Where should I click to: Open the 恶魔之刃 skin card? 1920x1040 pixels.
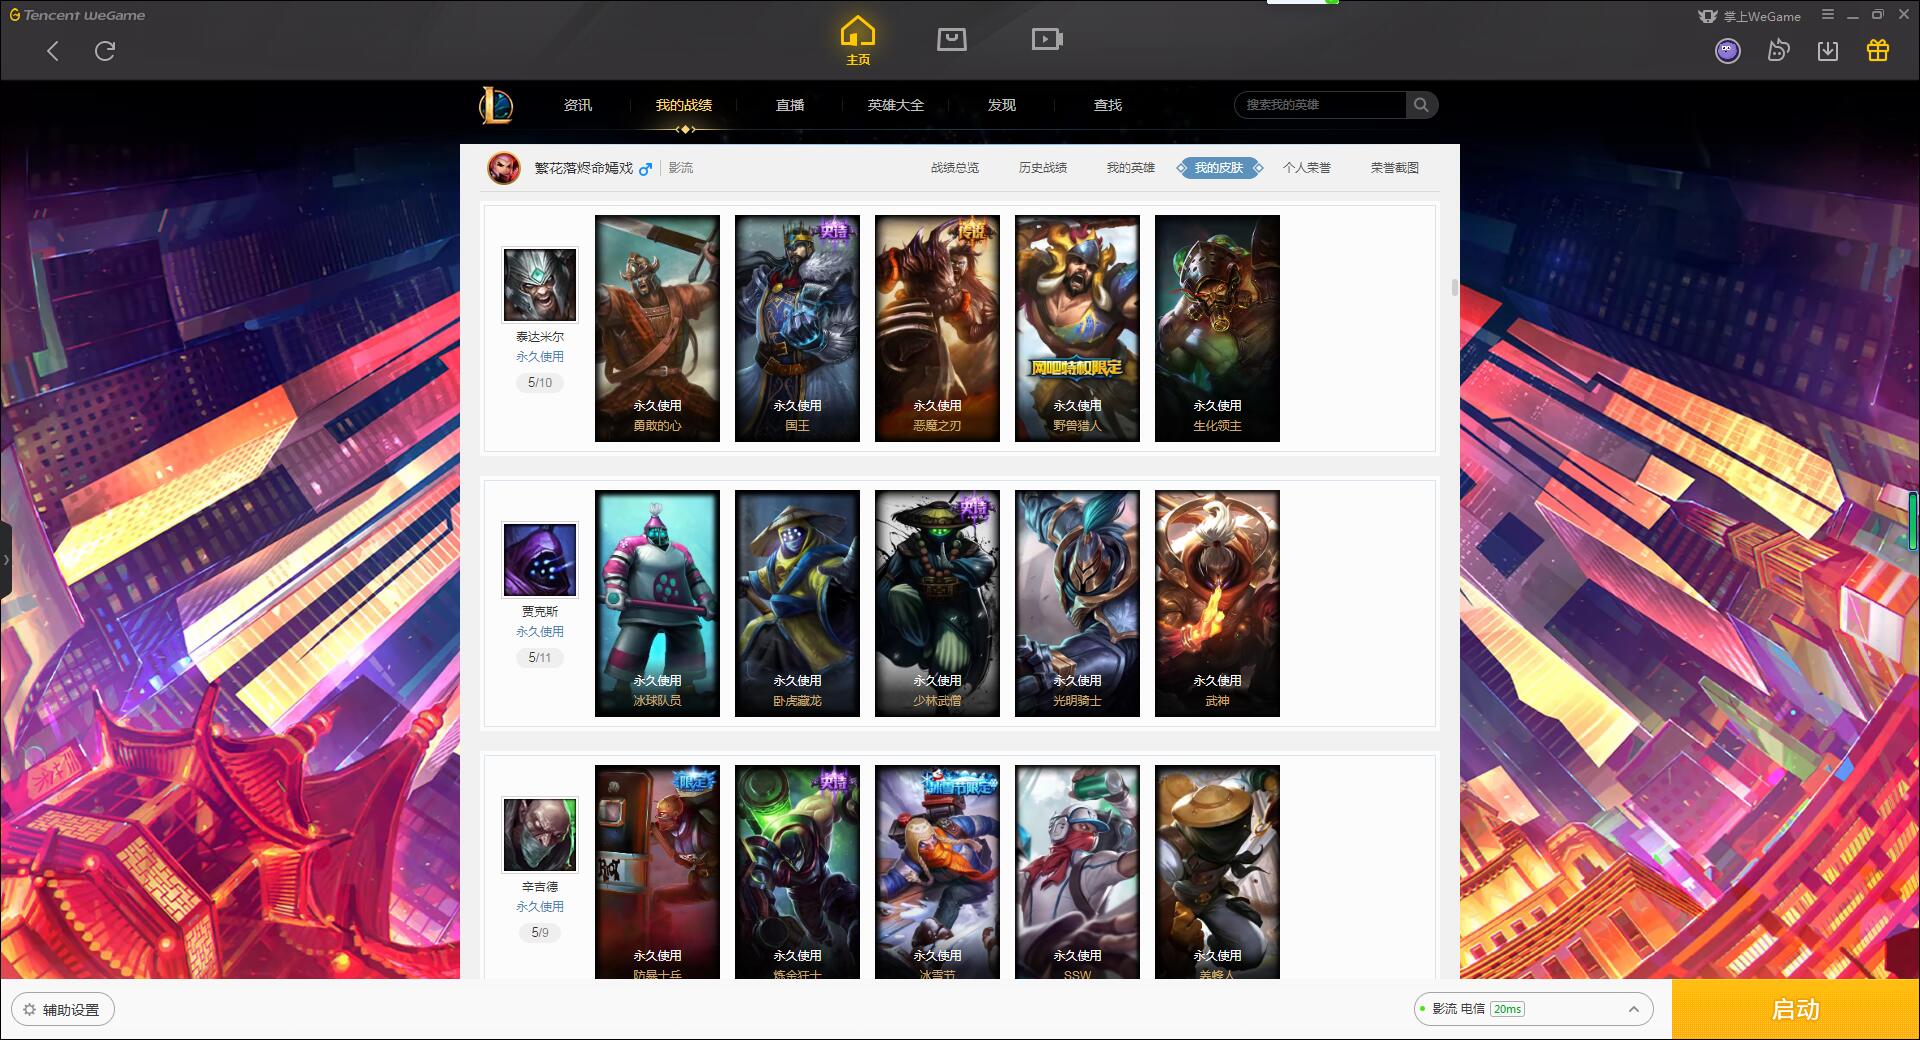point(937,328)
